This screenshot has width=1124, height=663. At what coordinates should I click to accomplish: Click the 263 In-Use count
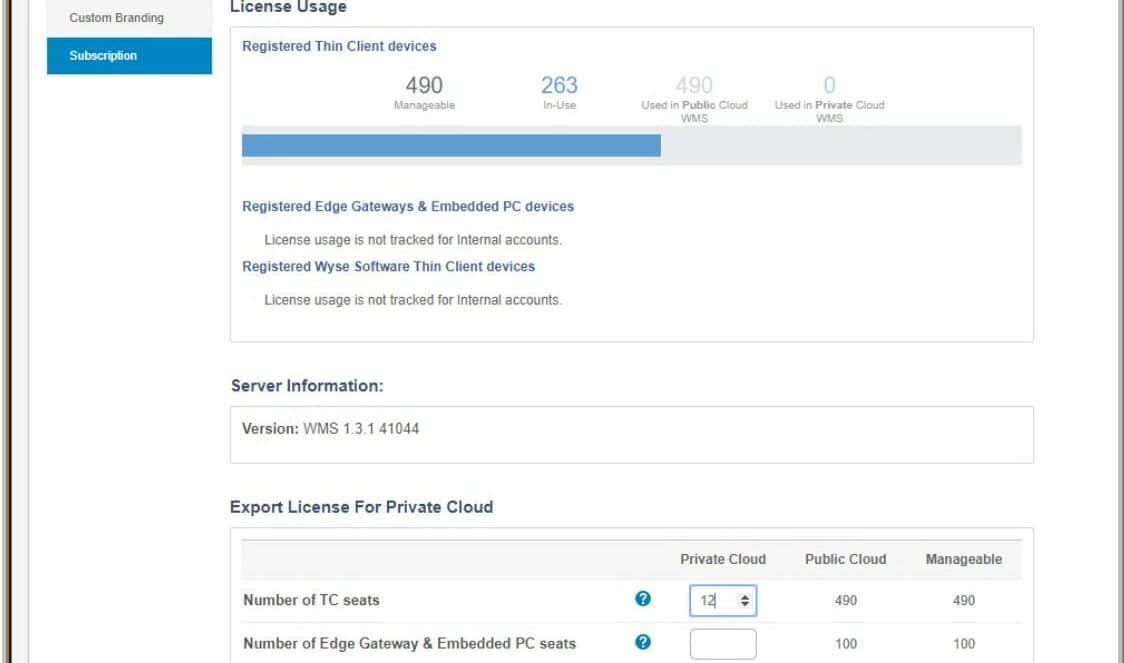coord(559,85)
